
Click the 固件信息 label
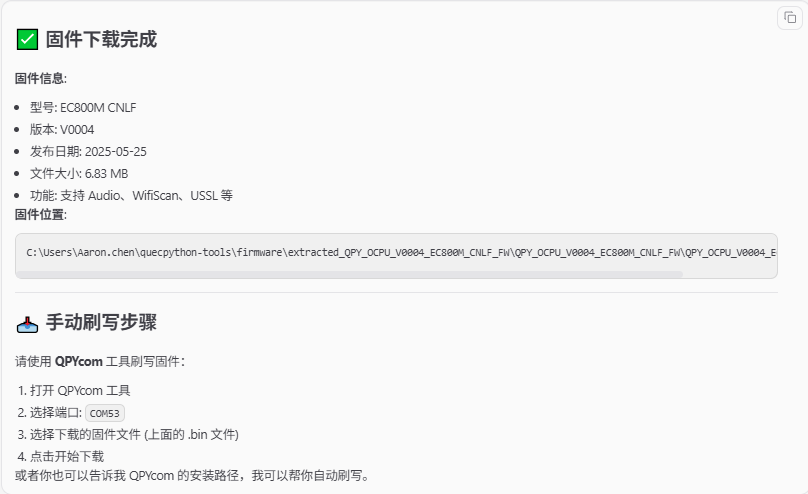[x=41, y=78]
